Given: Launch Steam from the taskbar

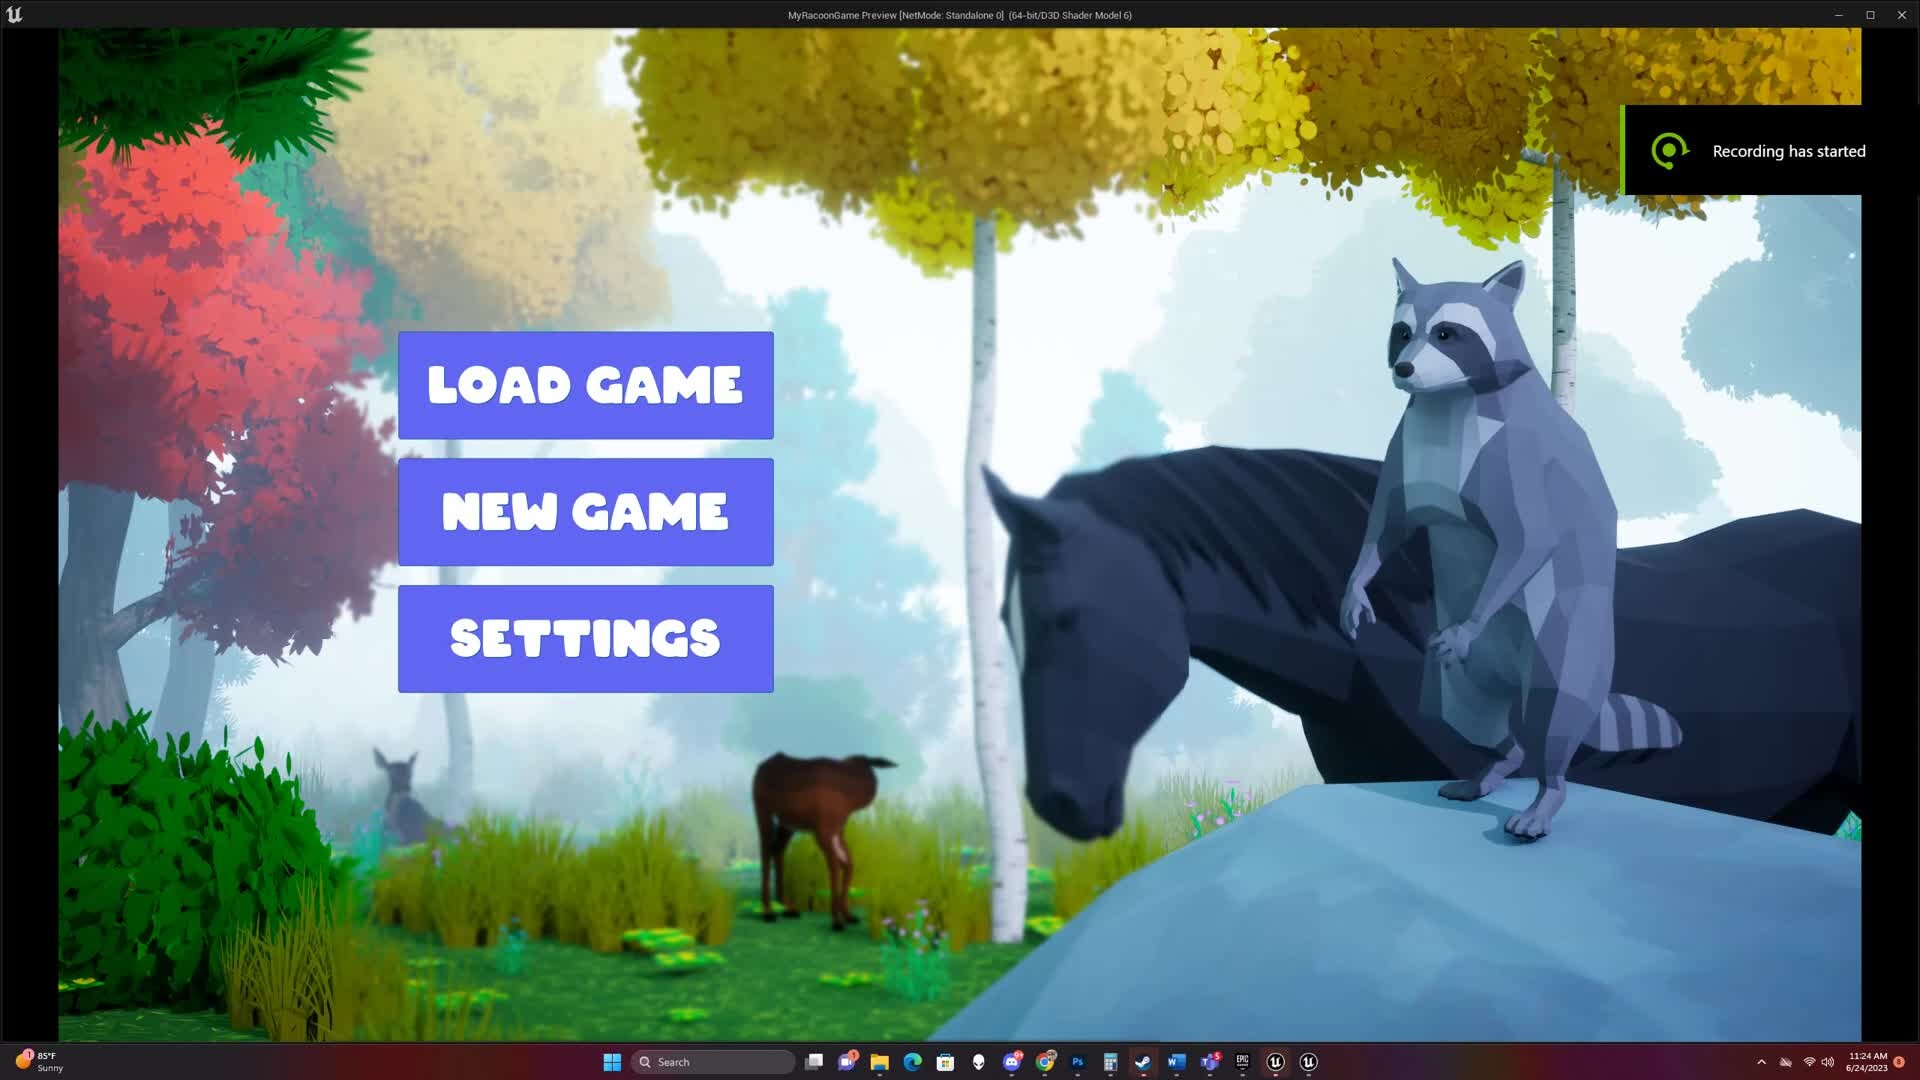Looking at the screenshot, I should point(1143,1062).
